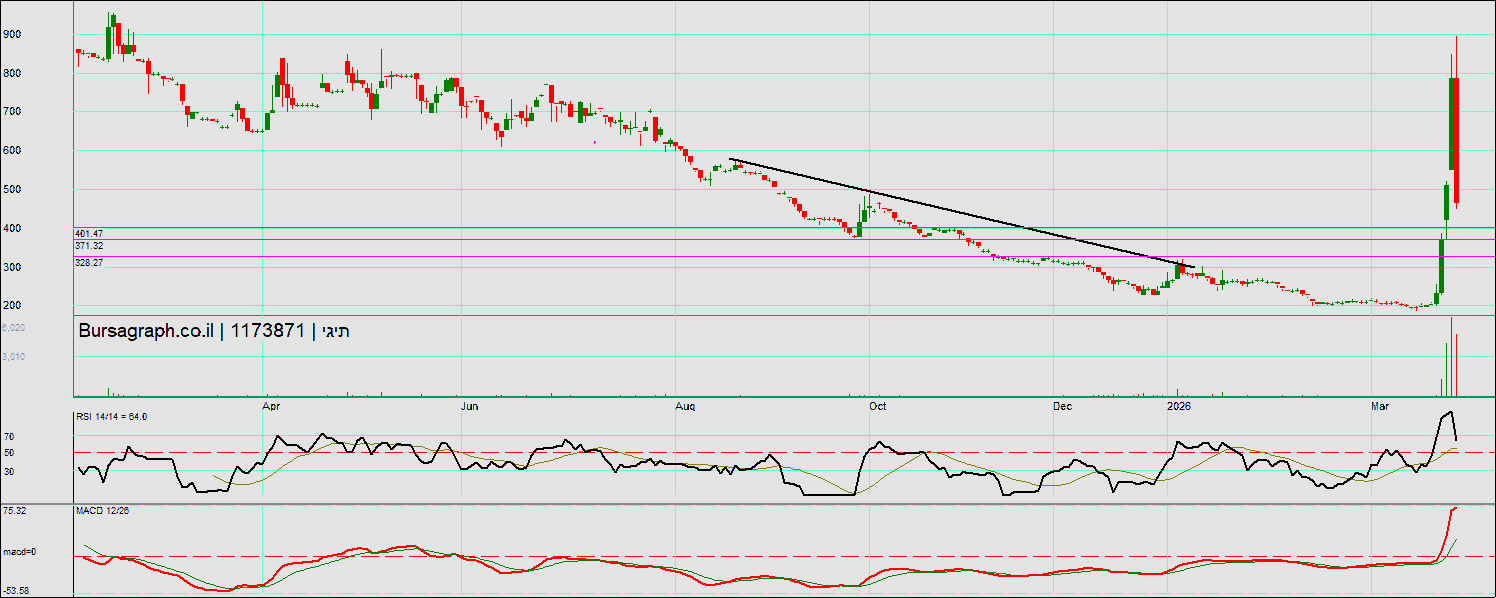1496x598 pixels.
Task: Click the 401.47 price level label
Action: (x=89, y=233)
